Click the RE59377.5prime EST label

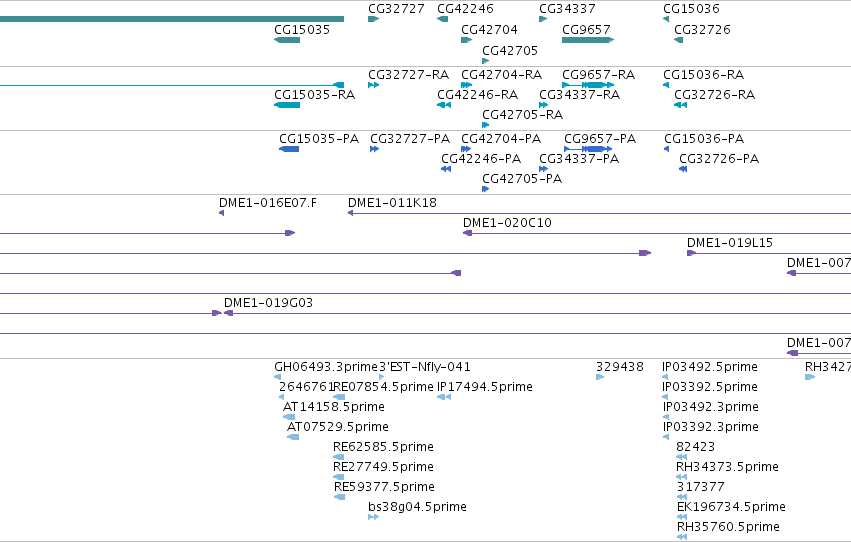[384, 488]
